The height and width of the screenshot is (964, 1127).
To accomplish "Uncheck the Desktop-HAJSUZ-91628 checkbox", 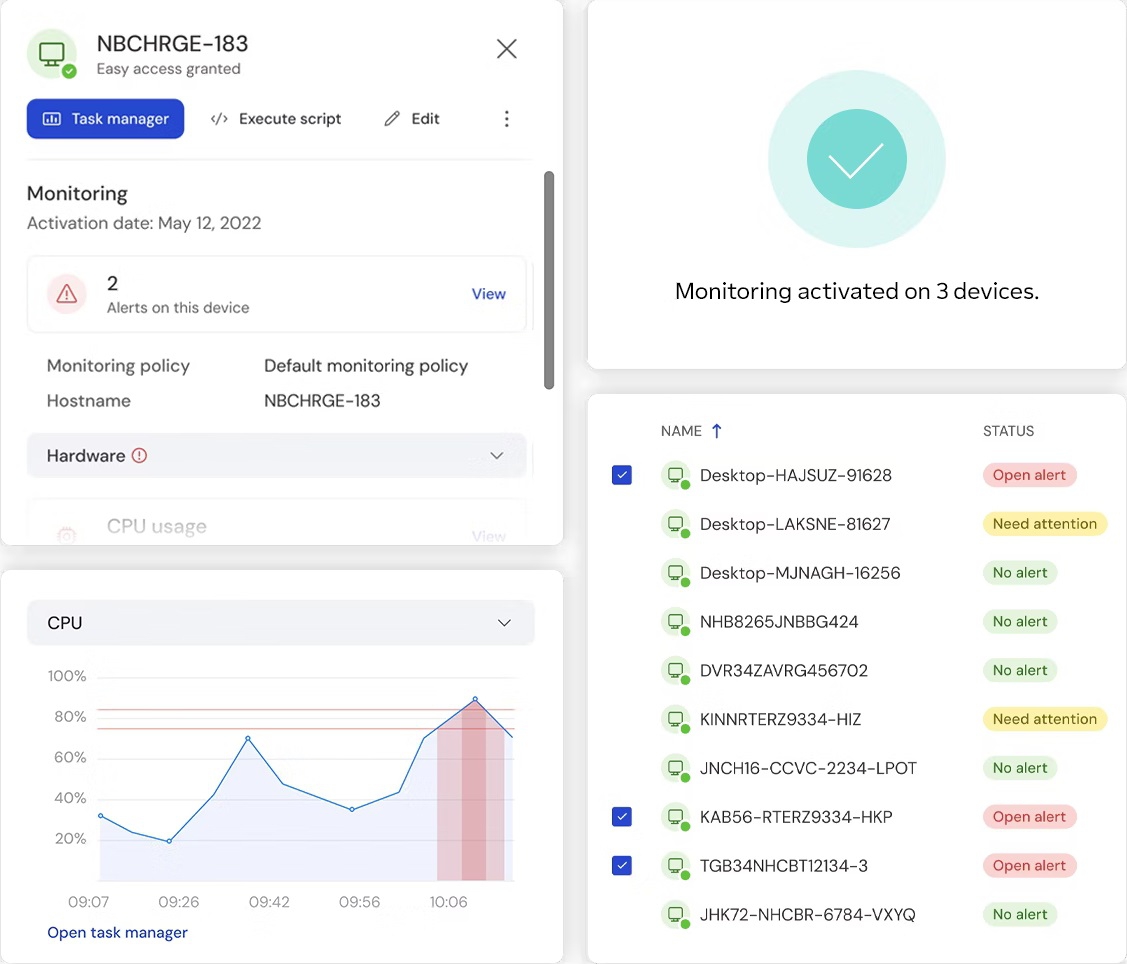I will click(x=622, y=475).
